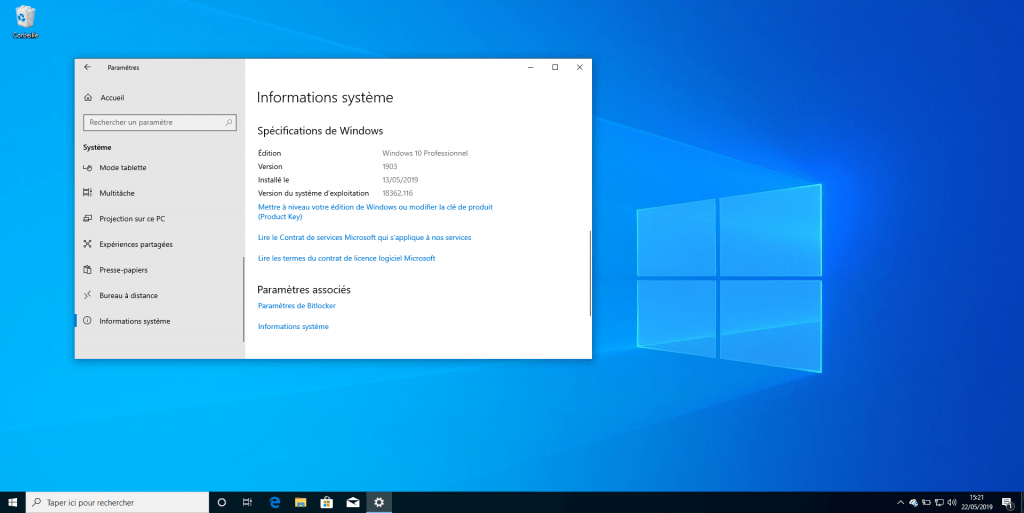Maximize the Paramètres window
Screen dimensions: 1024x513
(555, 67)
